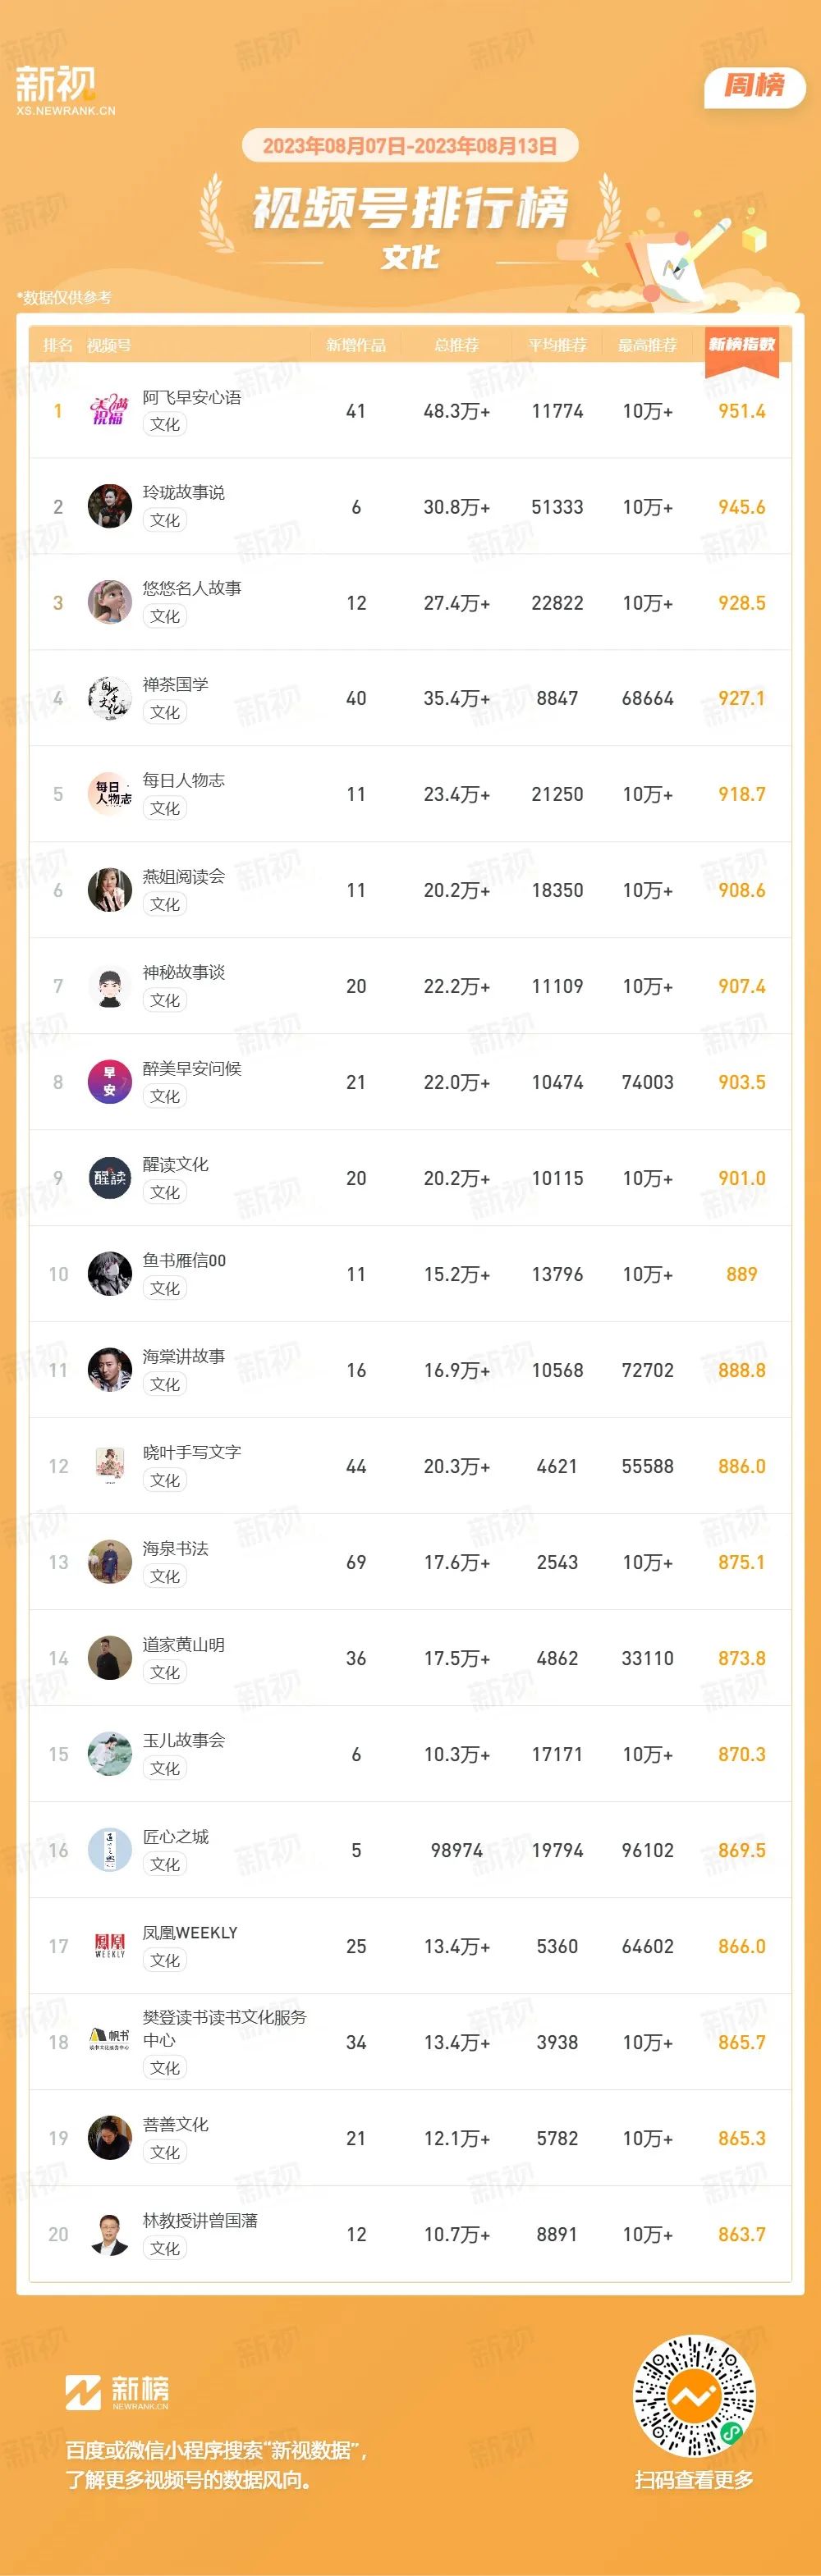This screenshot has width=821, height=2576.
Task: Open the 醉美早安问候 purple avatar
Action: point(110,1082)
